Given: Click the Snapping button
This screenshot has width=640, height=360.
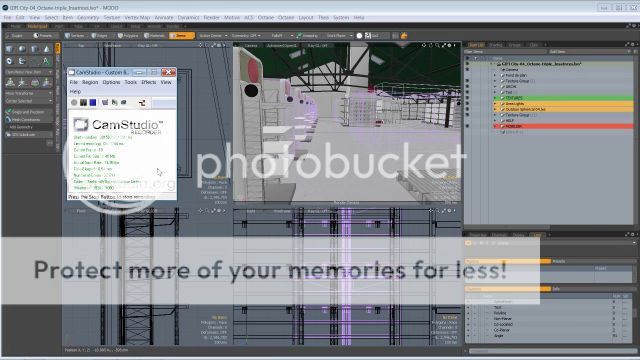Looking at the screenshot, I should point(308,36).
